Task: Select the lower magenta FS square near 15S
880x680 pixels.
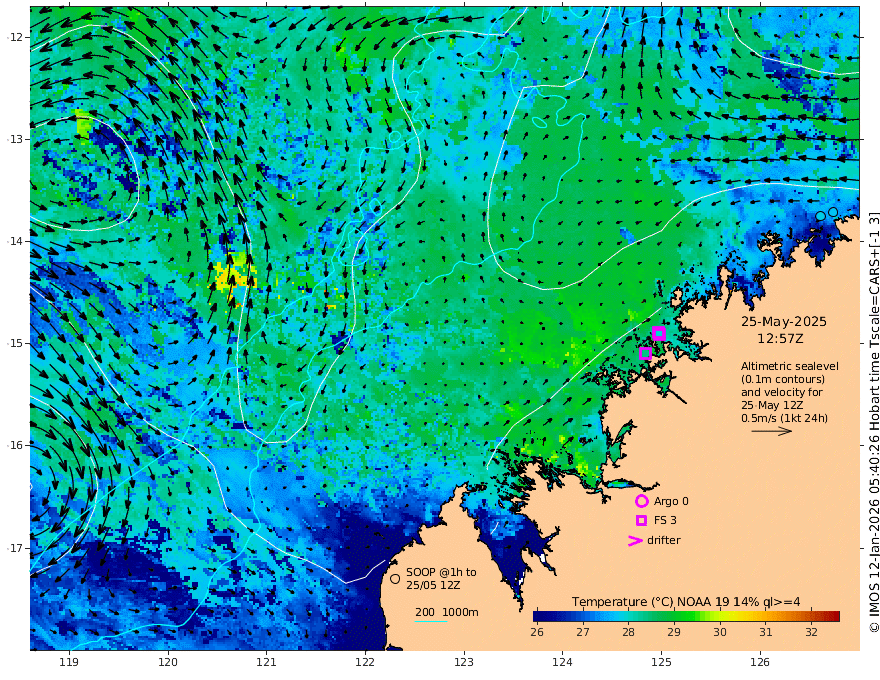Action: (x=645, y=353)
